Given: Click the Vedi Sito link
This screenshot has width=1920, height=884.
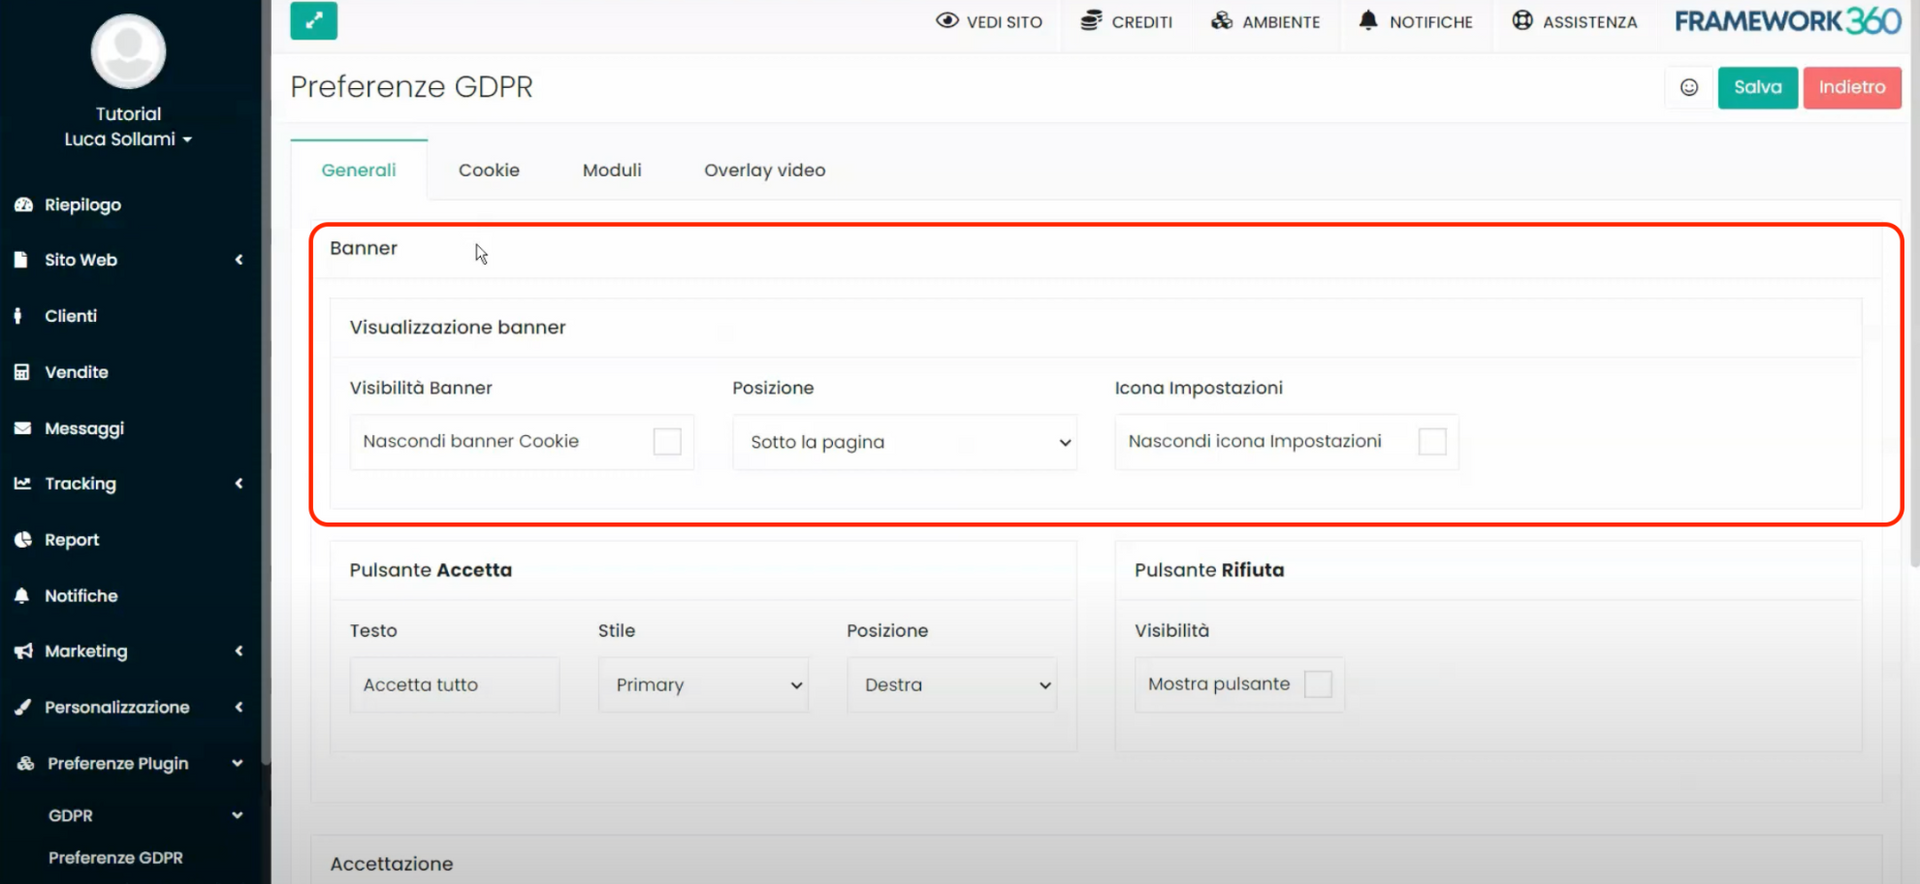Looking at the screenshot, I should click(989, 21).
